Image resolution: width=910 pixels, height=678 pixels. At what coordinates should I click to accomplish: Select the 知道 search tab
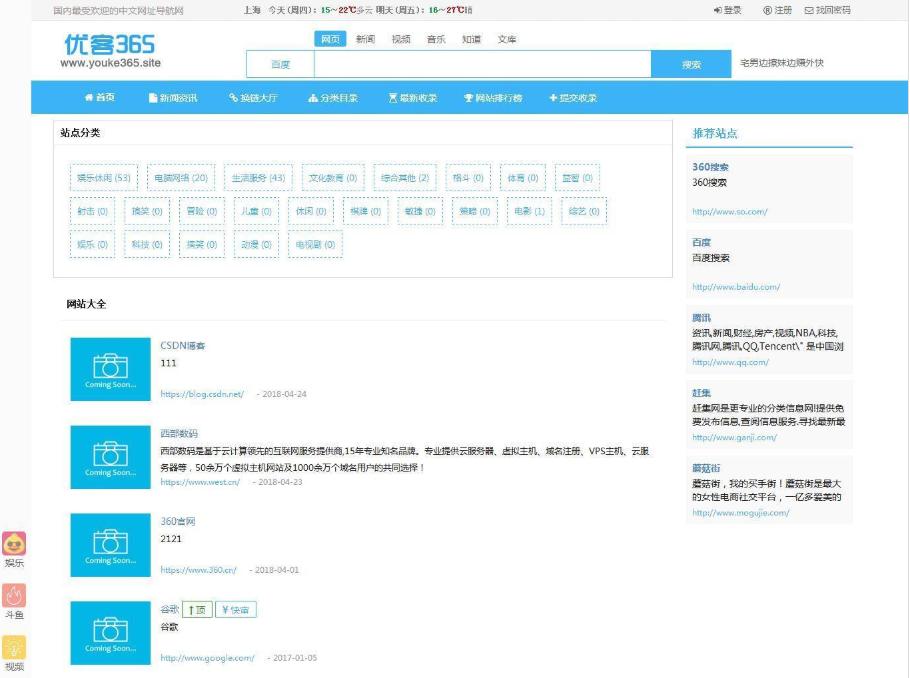click(x=471, y=39)
